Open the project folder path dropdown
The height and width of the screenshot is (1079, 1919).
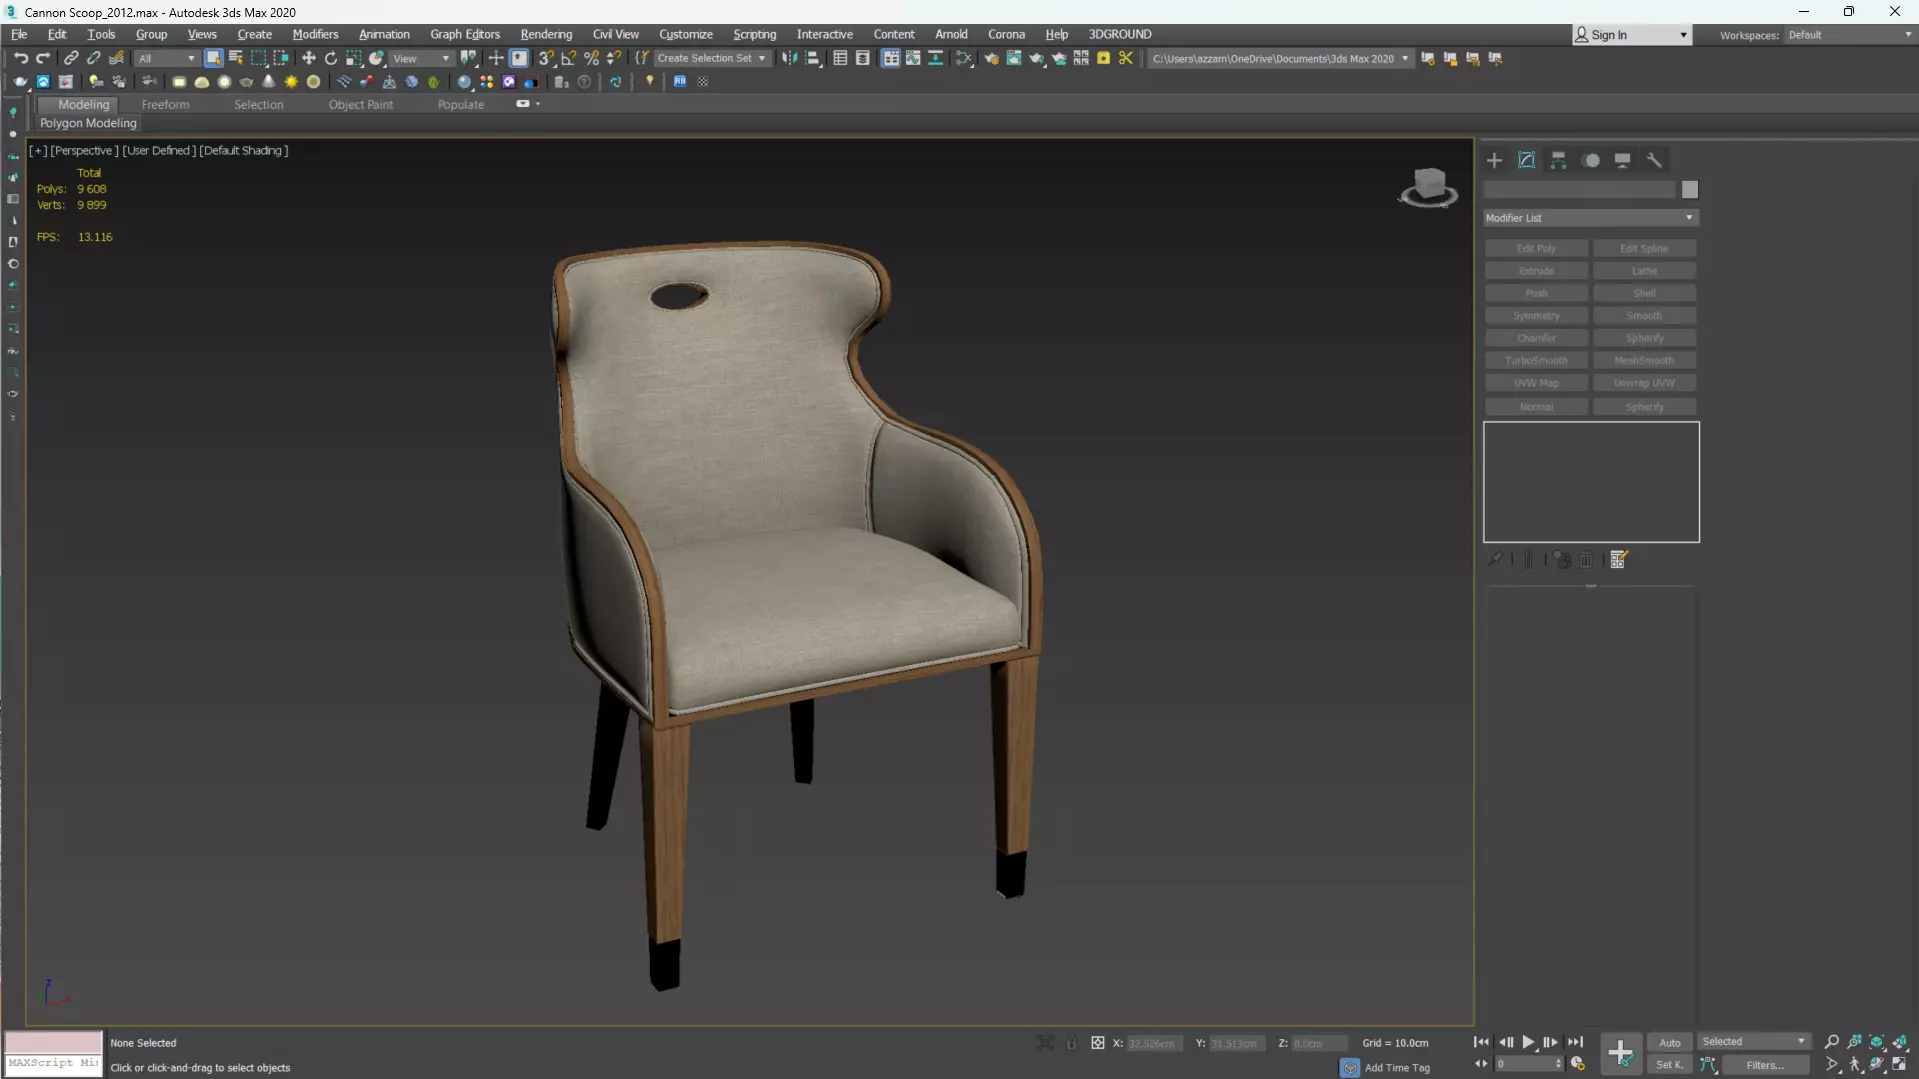pyautogui.click(x=1280, y=58)
